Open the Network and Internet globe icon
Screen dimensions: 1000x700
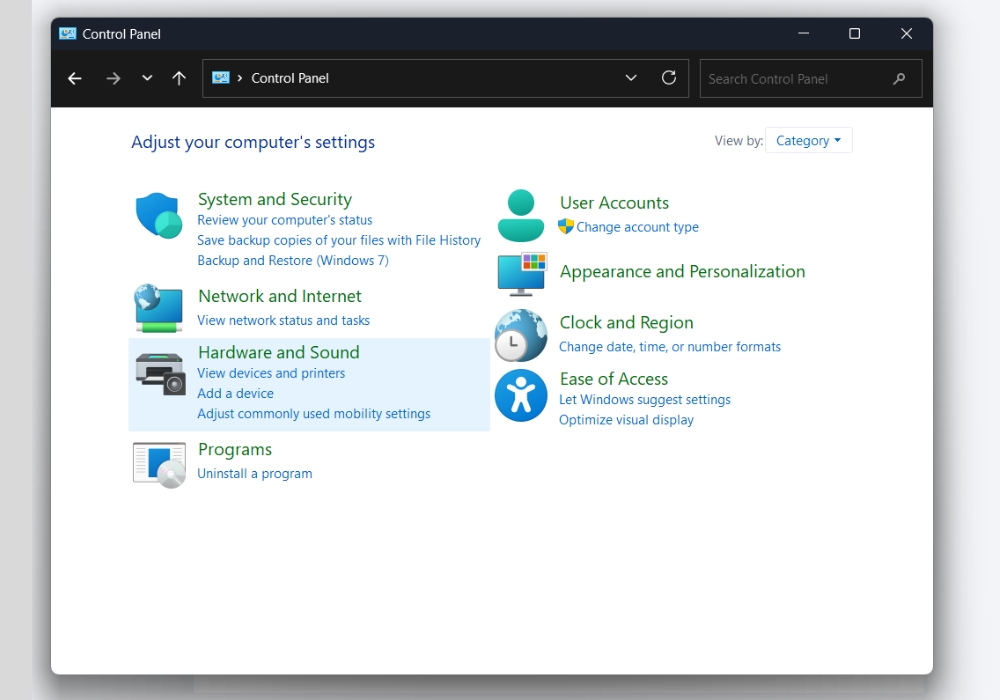158,309
